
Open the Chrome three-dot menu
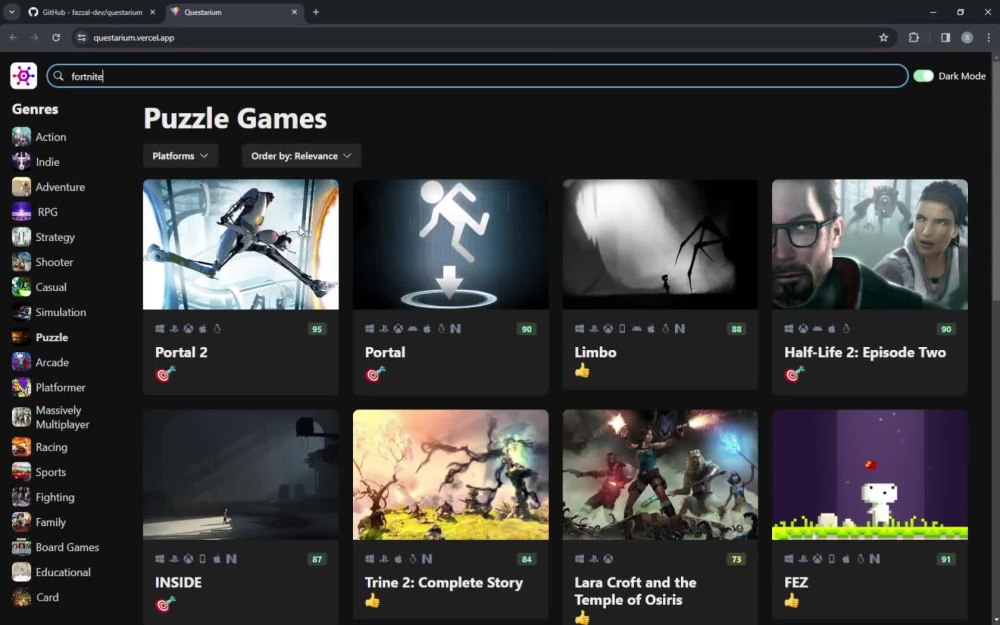[988, 38]
